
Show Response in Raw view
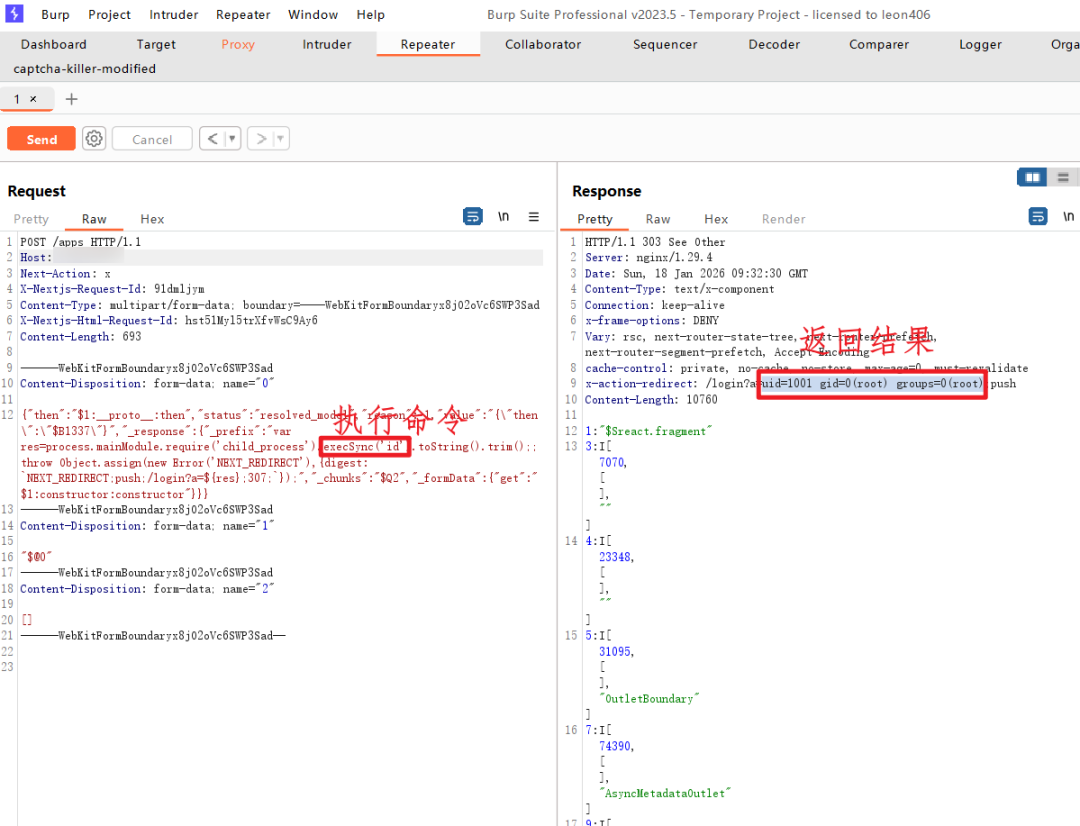coord(658,219)
